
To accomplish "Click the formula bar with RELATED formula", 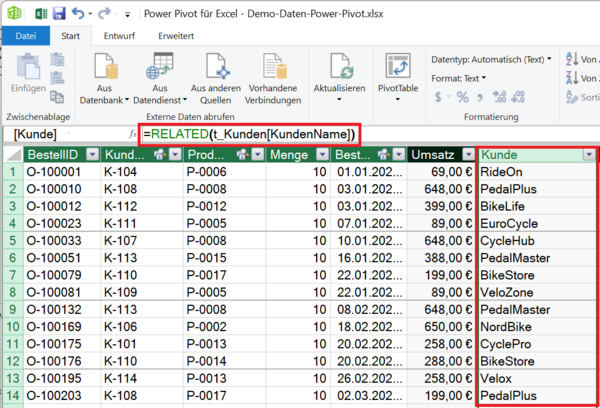I will [x=250, y=134].
